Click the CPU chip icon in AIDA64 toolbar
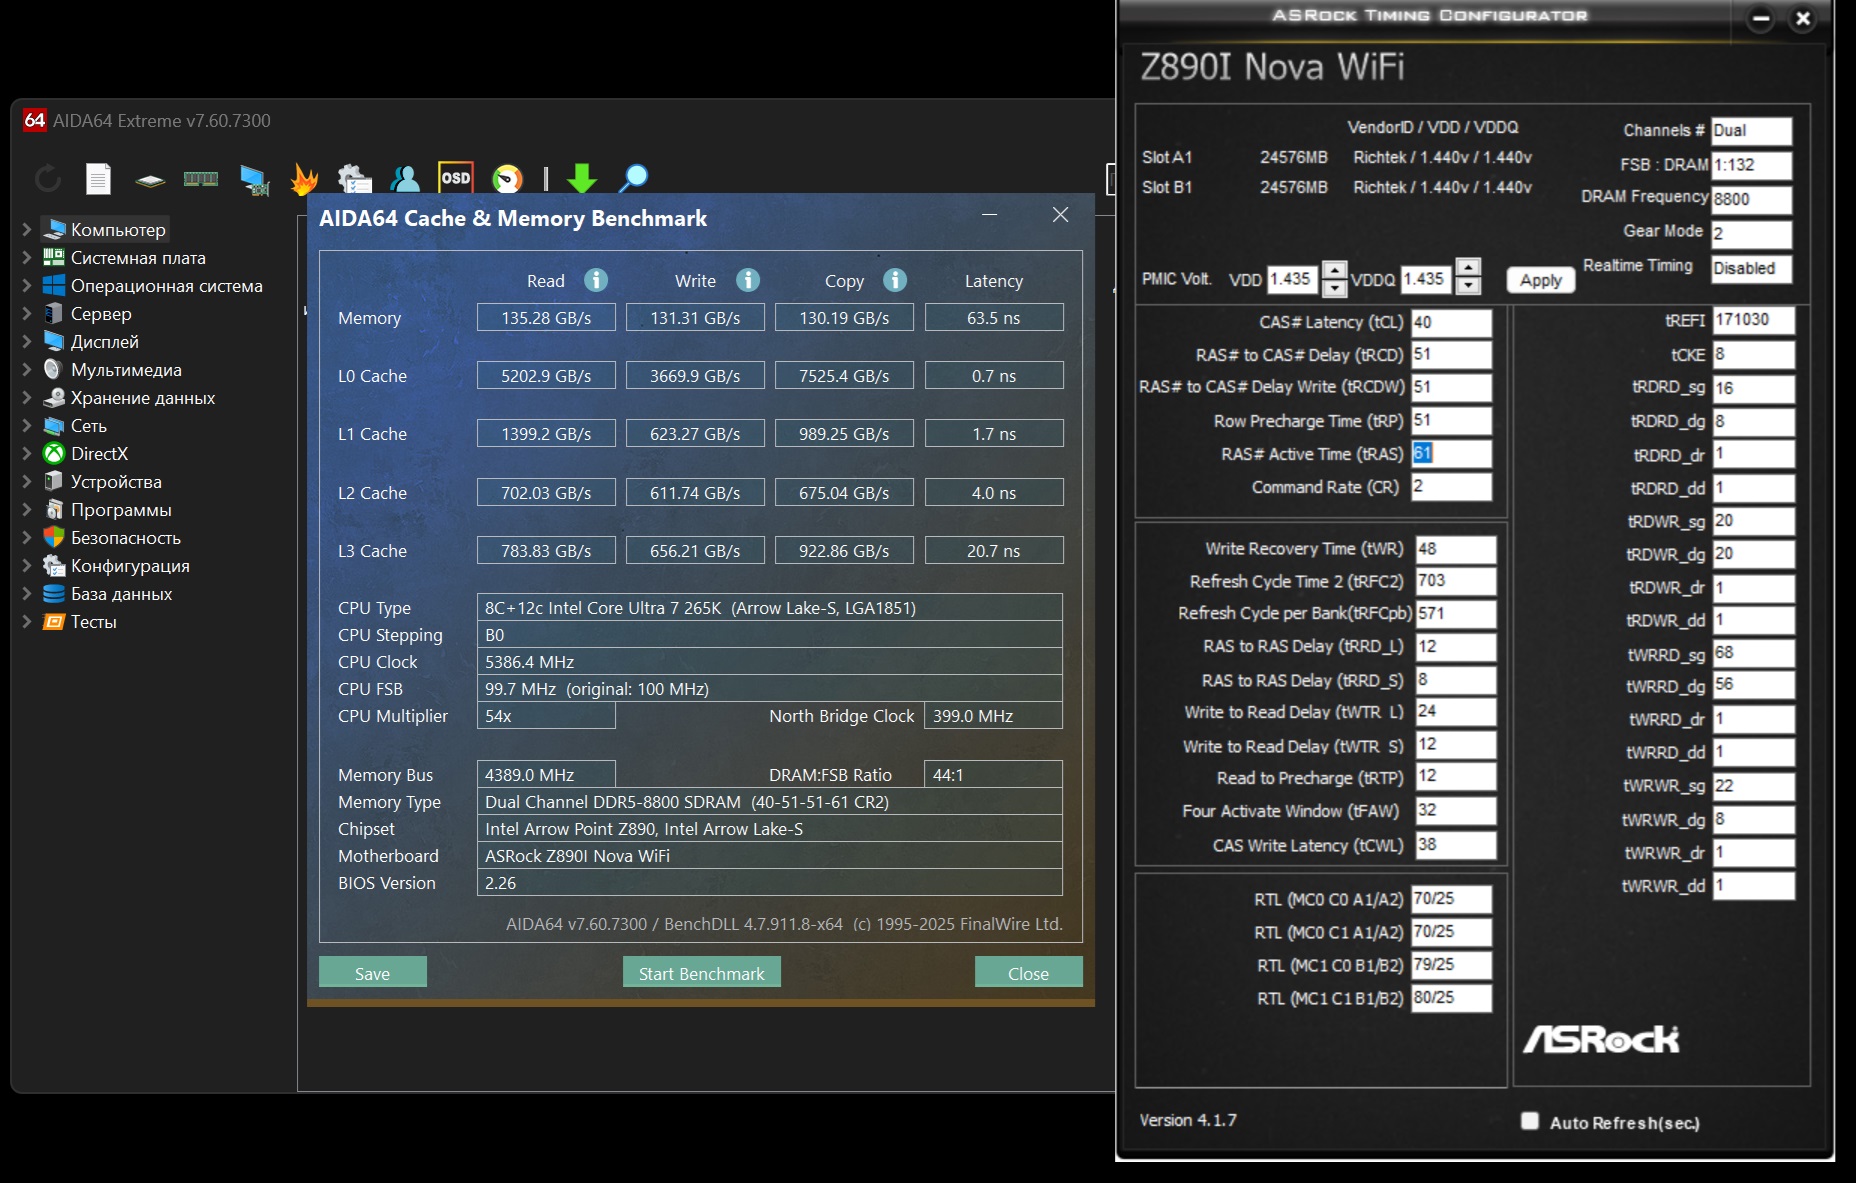 coord(150,180)
